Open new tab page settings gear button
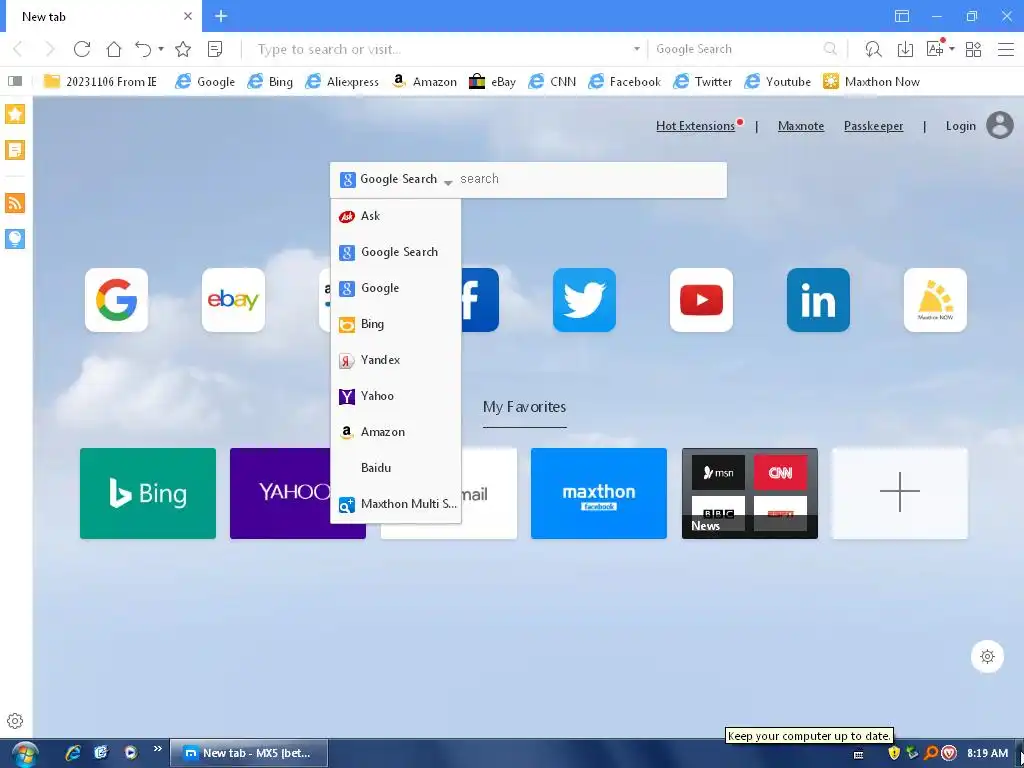This screenshot has height=768, width=1024. point(987,656)
